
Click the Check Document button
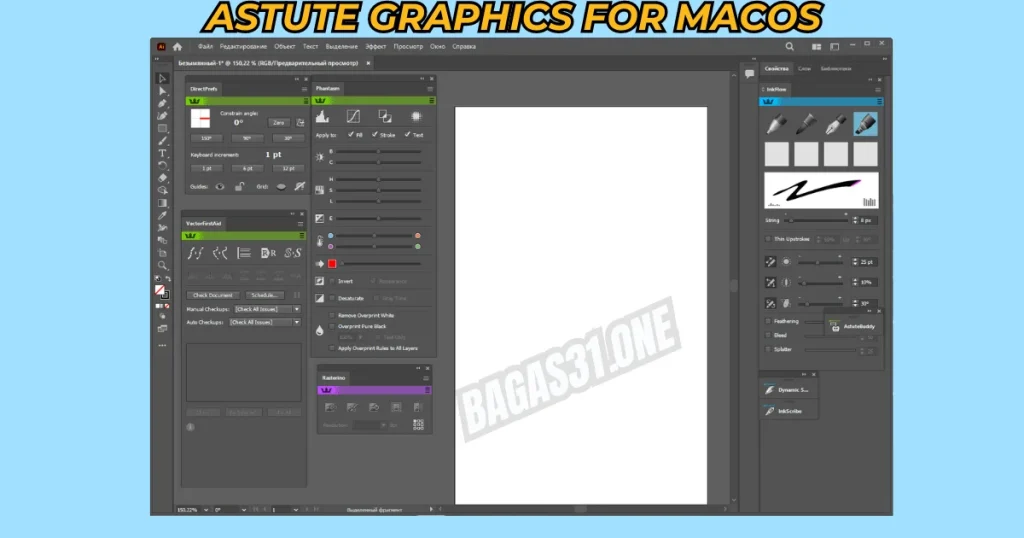pos(213,295)
